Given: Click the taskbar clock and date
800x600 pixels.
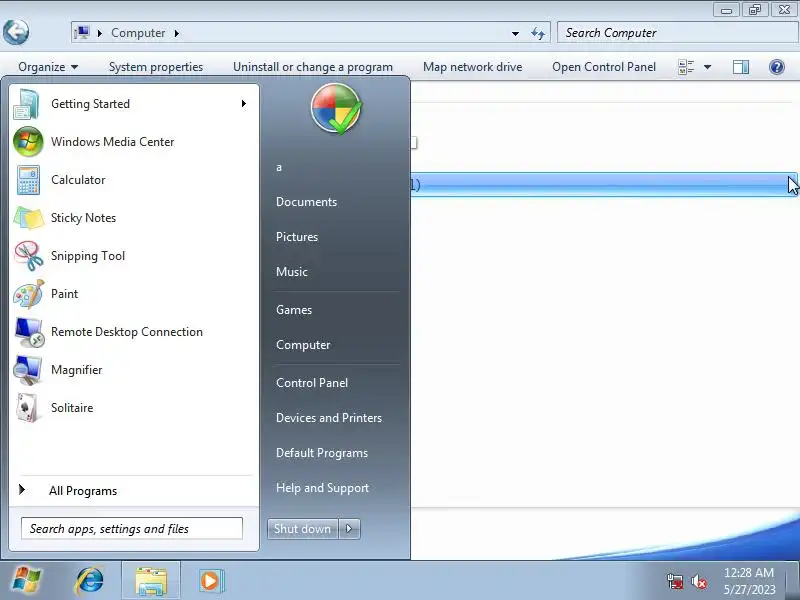Looking at the screenshot, I should tap(749, 581).
